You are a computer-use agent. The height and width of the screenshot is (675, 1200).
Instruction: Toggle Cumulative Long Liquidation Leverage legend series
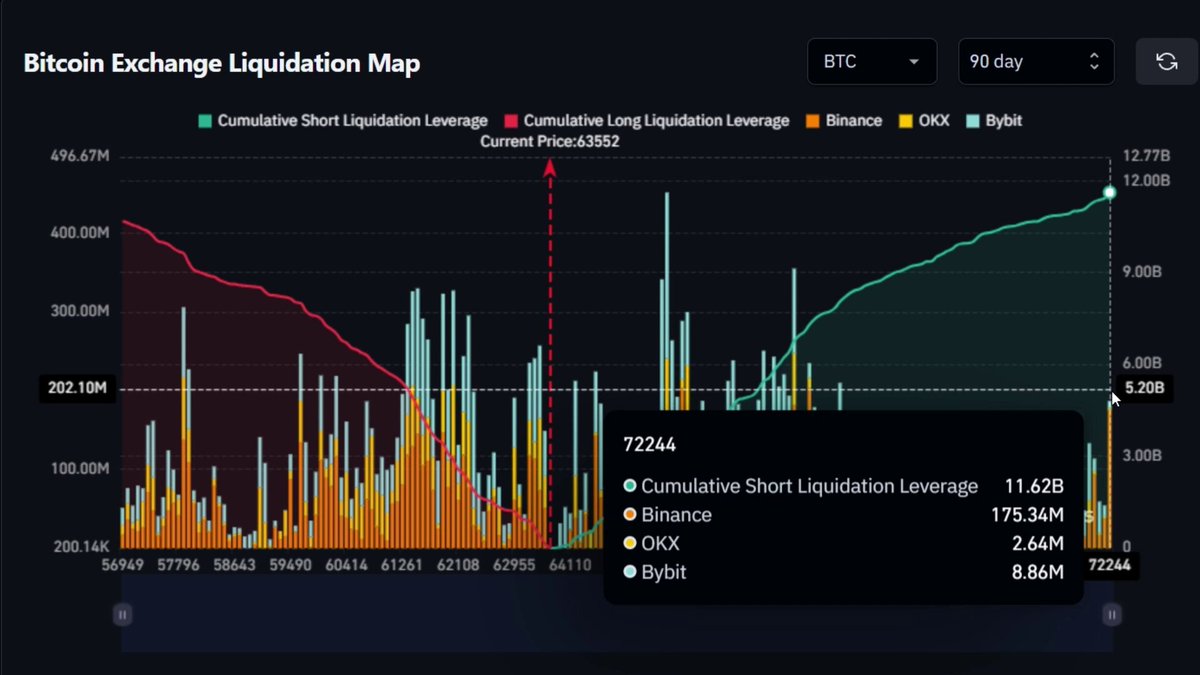[x=646, y=121]
